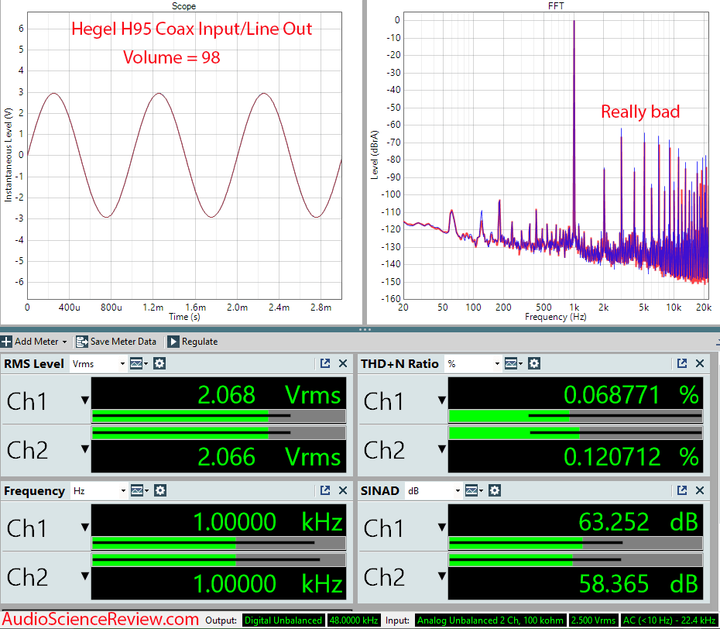The image size is (720, 629).
Task: Pop out the THD+N Ratio meter
Action: point(682,364)
